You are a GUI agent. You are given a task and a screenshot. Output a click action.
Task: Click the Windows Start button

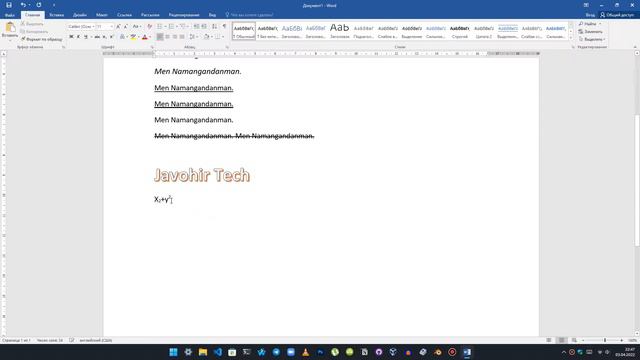(x=173, y=352)
